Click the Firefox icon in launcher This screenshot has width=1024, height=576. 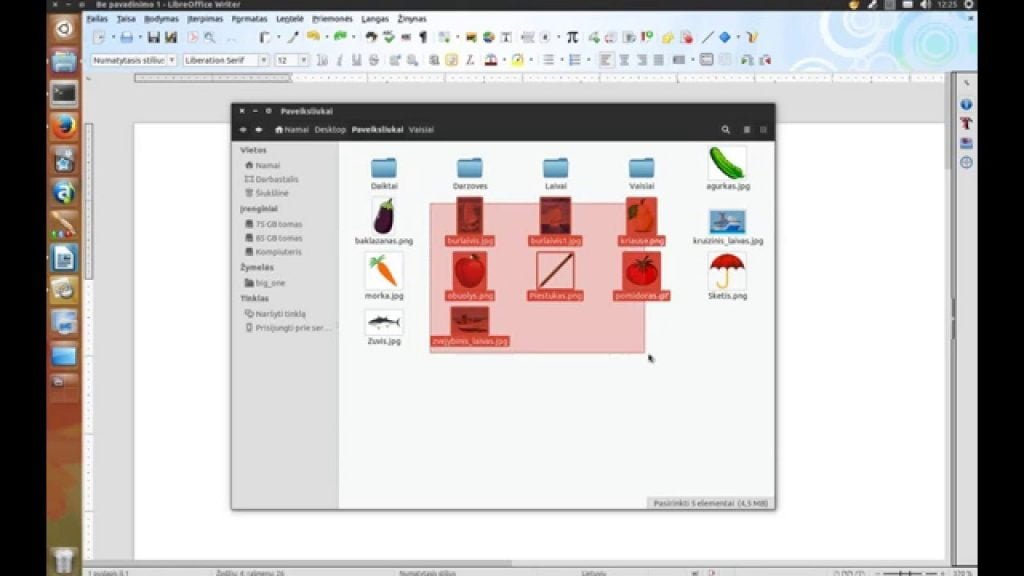[x=64, y=127]
